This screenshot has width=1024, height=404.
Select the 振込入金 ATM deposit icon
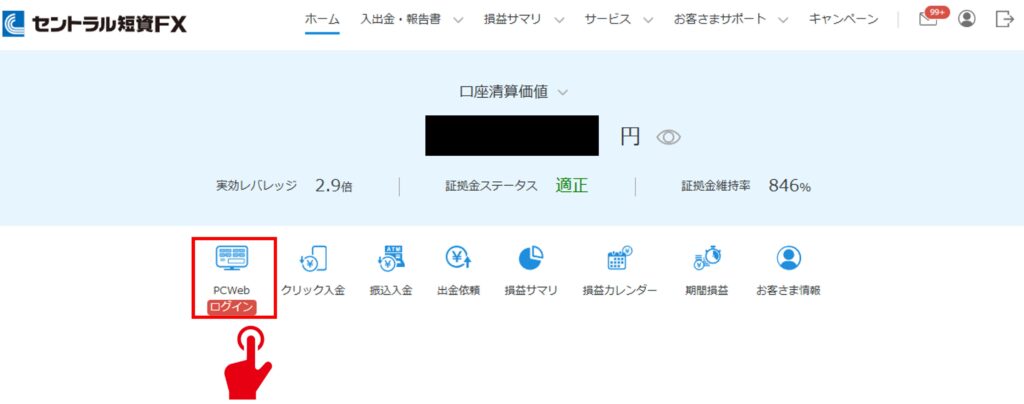[x=390, y=259]
